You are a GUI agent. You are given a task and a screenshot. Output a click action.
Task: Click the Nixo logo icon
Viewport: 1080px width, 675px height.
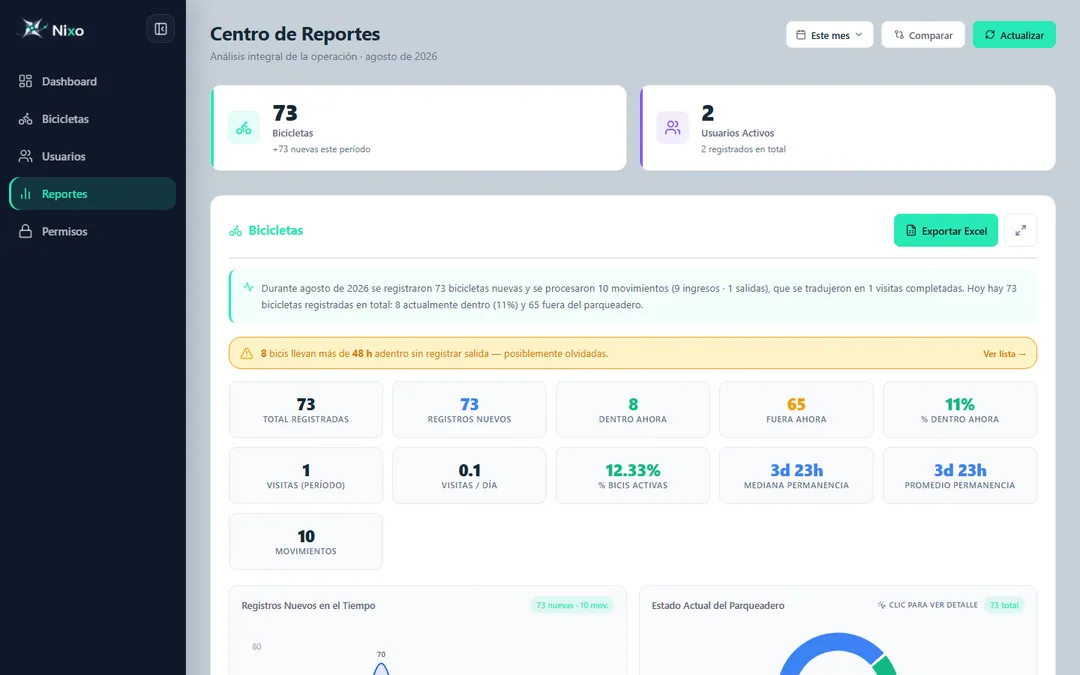point(32,29)
